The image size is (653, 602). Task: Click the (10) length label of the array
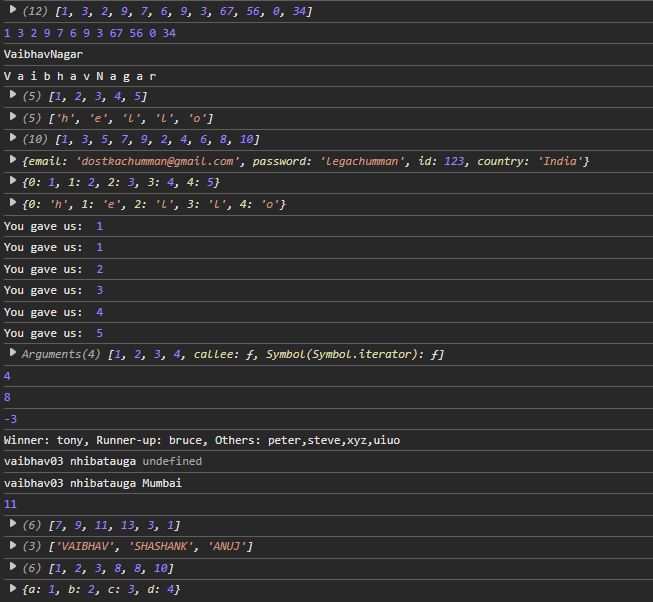point(35,139)
